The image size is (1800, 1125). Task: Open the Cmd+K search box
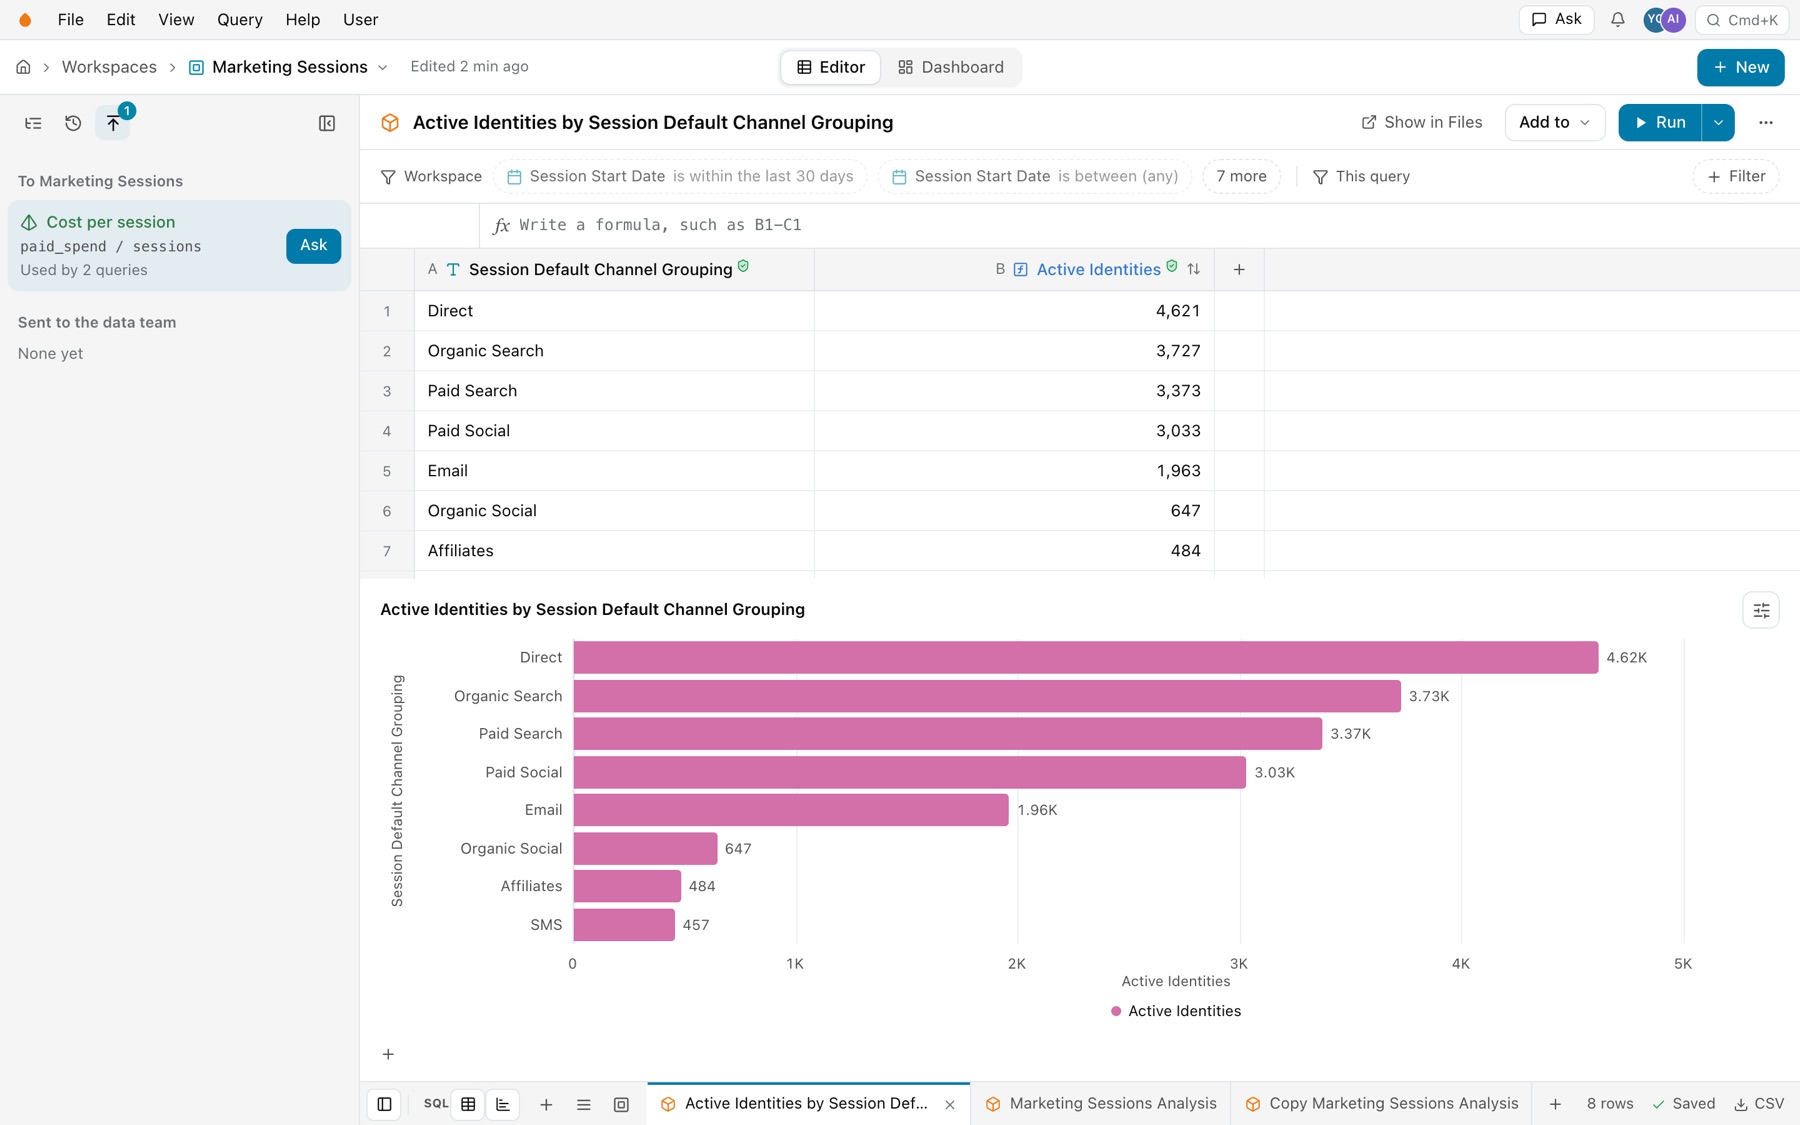1741,20
